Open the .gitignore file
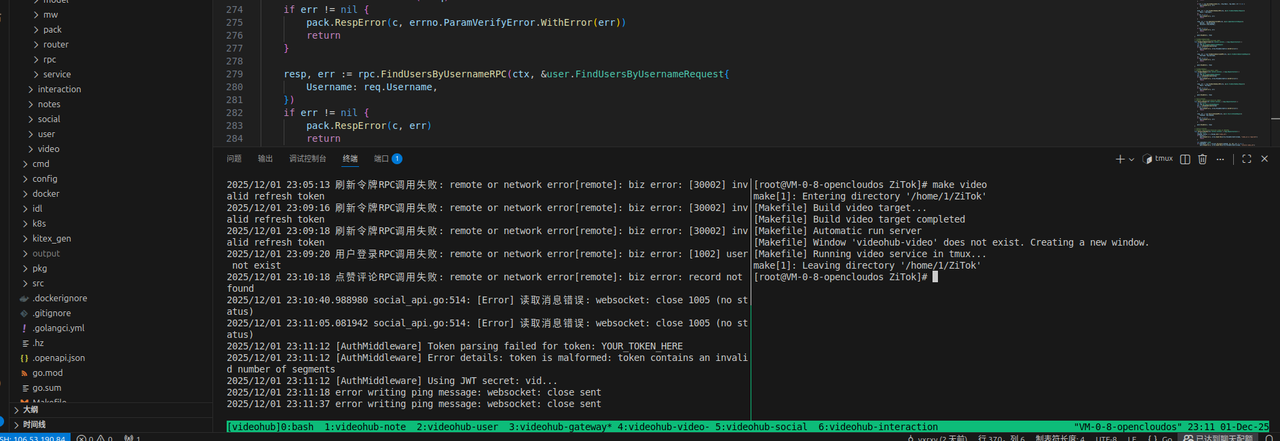1280x441 pixels. point(51,313)
